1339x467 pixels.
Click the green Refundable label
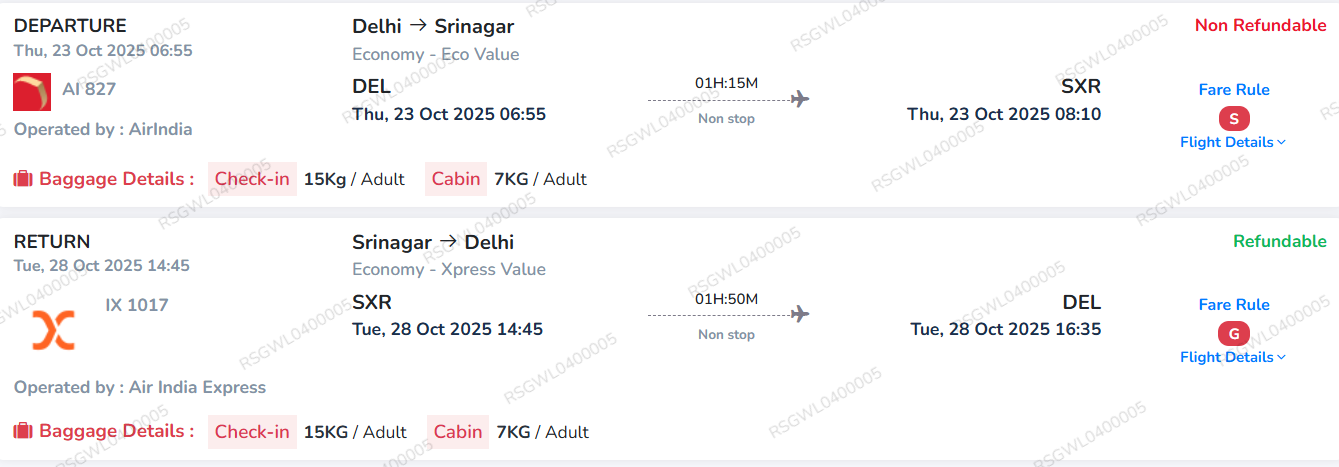click(x=1279, y=241)
